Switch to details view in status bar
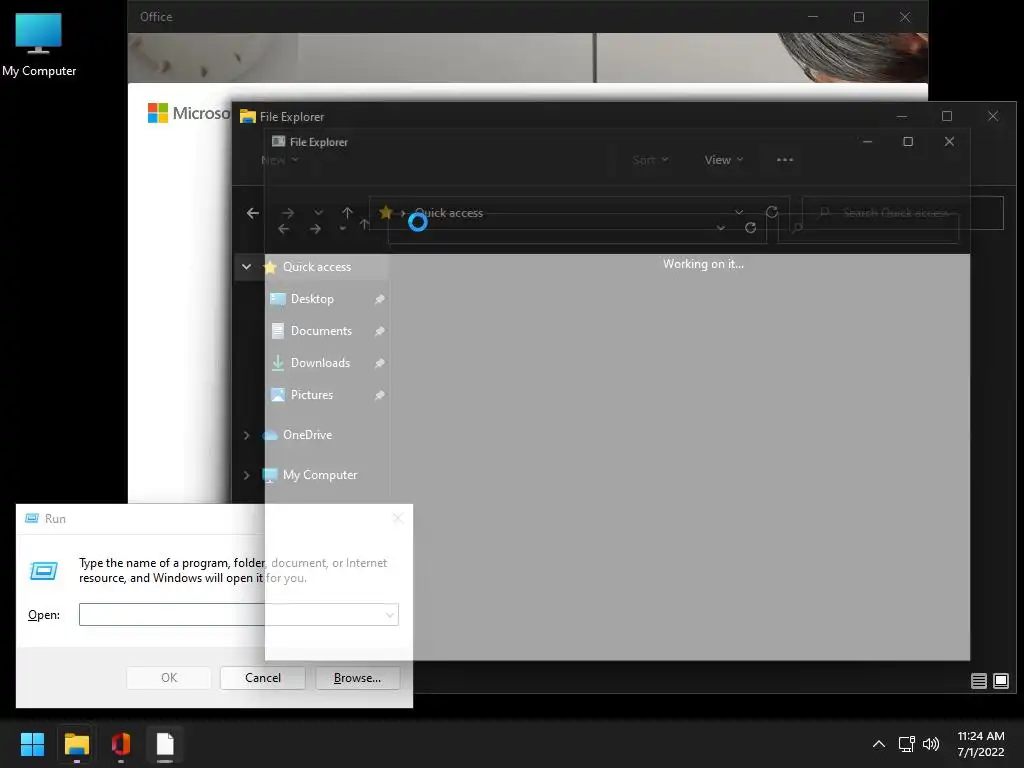The image size is (1024, 768). point(978,681)
